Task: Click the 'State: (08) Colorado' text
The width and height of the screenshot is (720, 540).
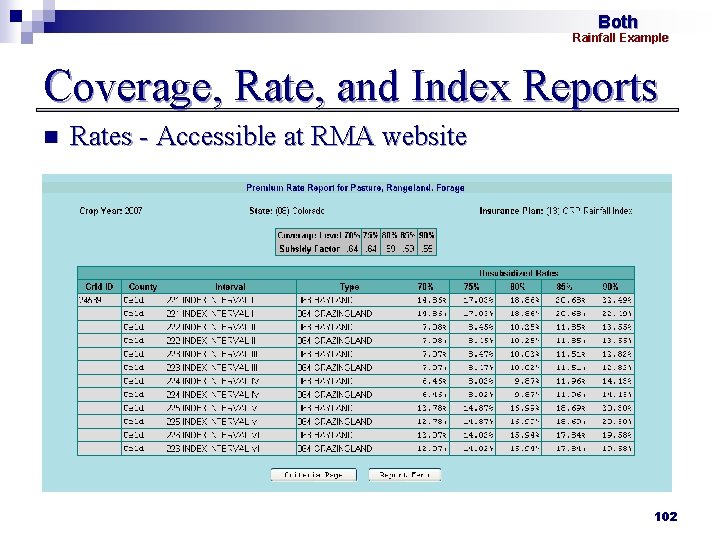Action: (x=287, y=211)
